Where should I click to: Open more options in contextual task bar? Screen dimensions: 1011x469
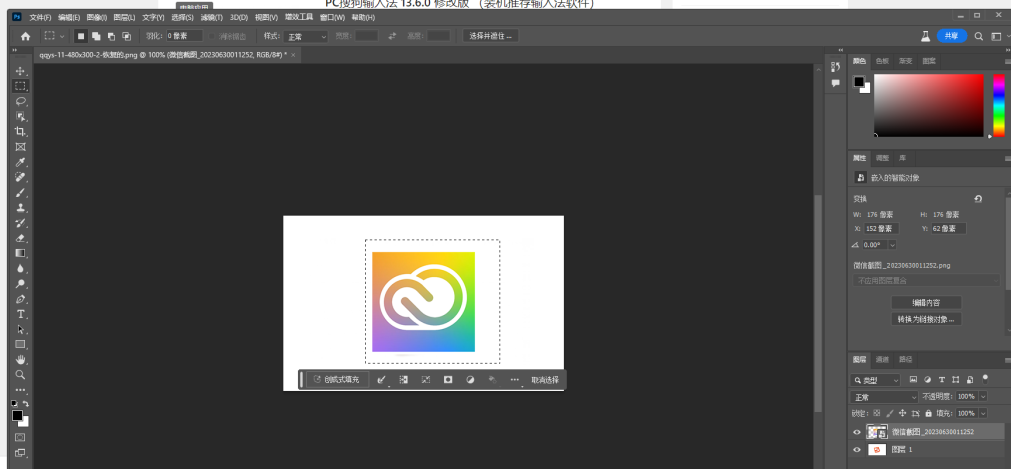point(515,380)
